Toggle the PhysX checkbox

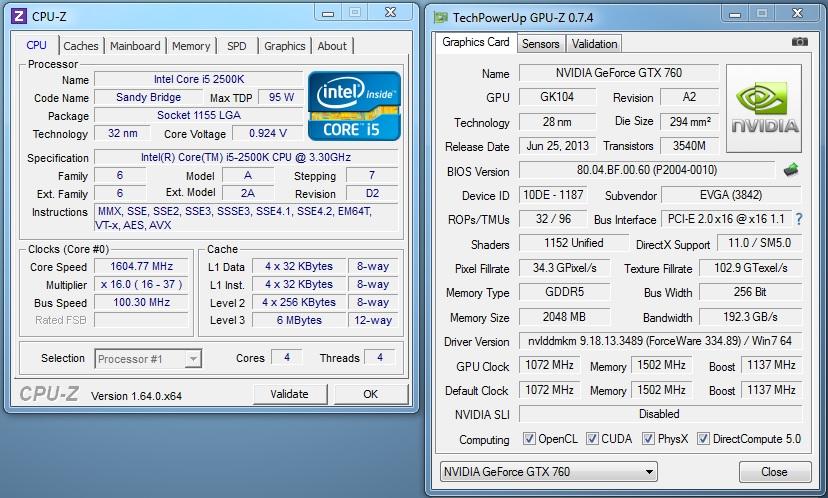[648, 439]
